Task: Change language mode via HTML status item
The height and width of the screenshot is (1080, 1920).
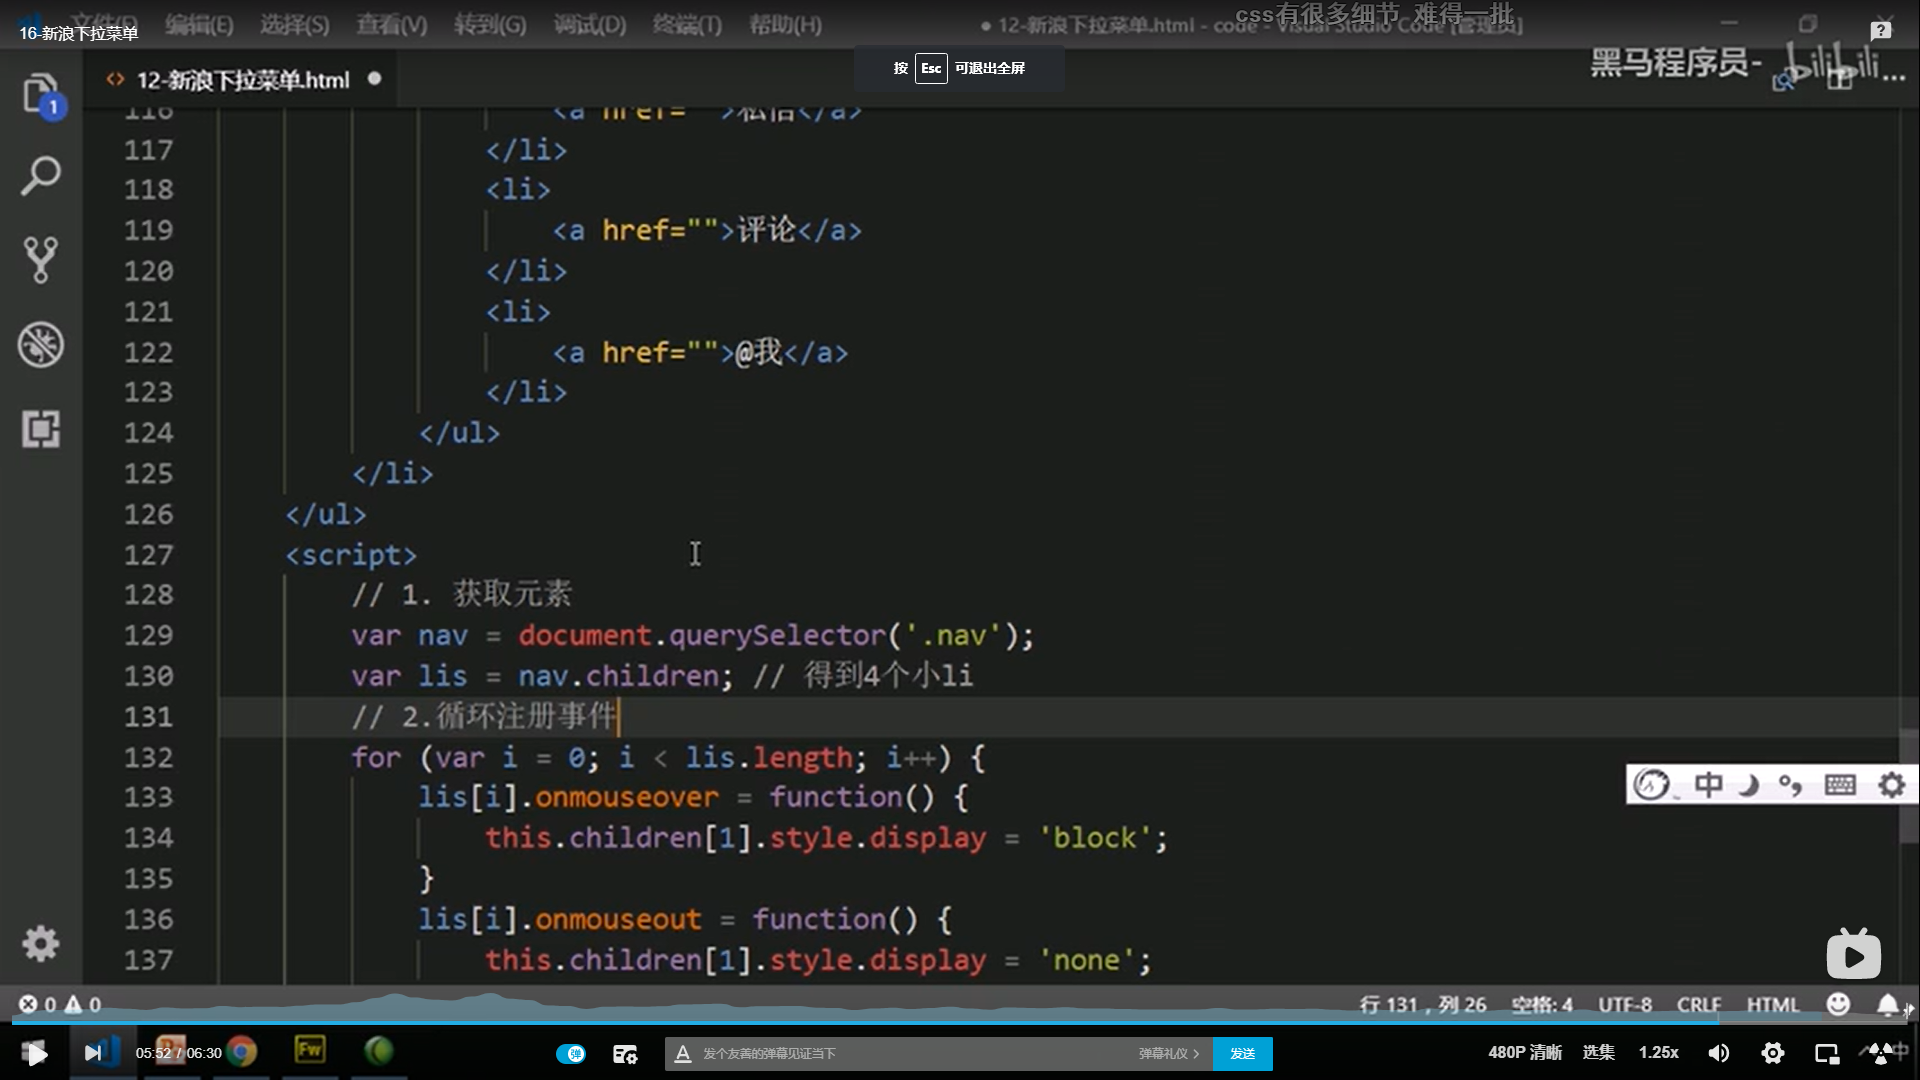Action: pos(1772,1004)
